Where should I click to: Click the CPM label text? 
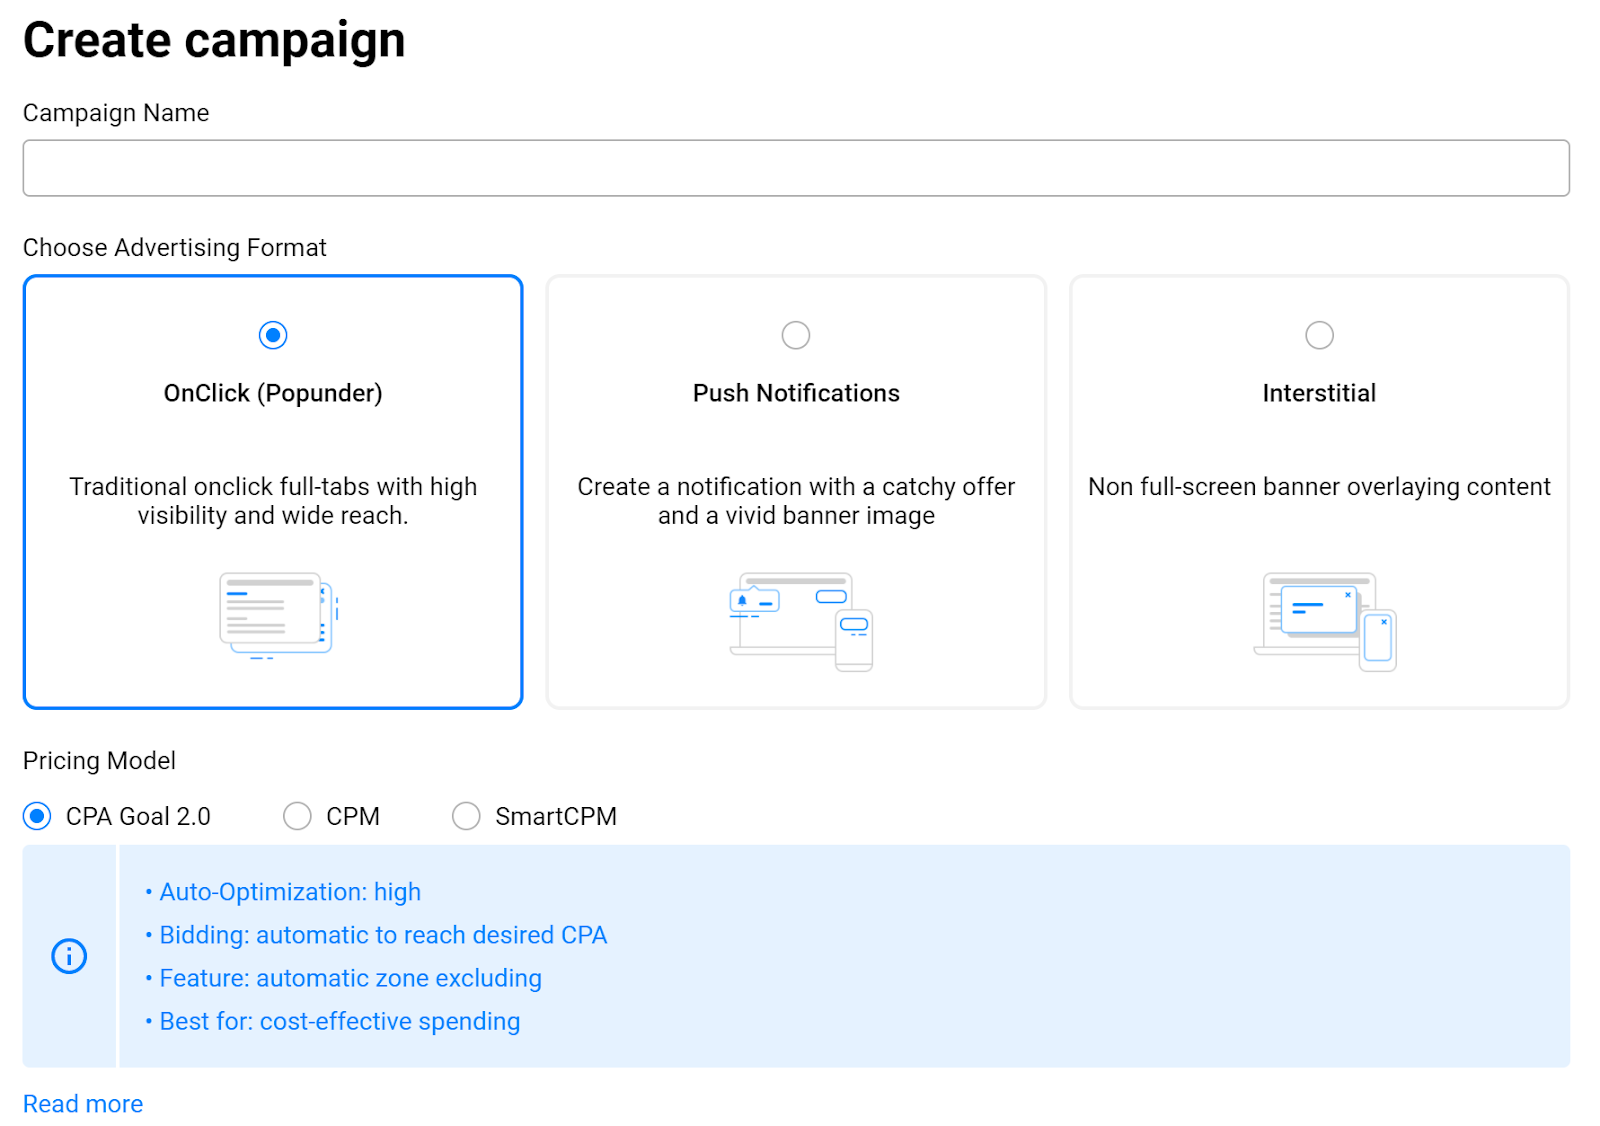[353, 817]
